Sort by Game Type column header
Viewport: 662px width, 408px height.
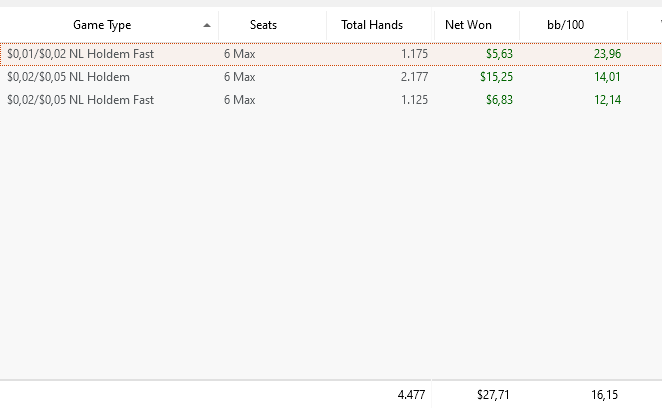pyautogui.click(x=102, y=25)
